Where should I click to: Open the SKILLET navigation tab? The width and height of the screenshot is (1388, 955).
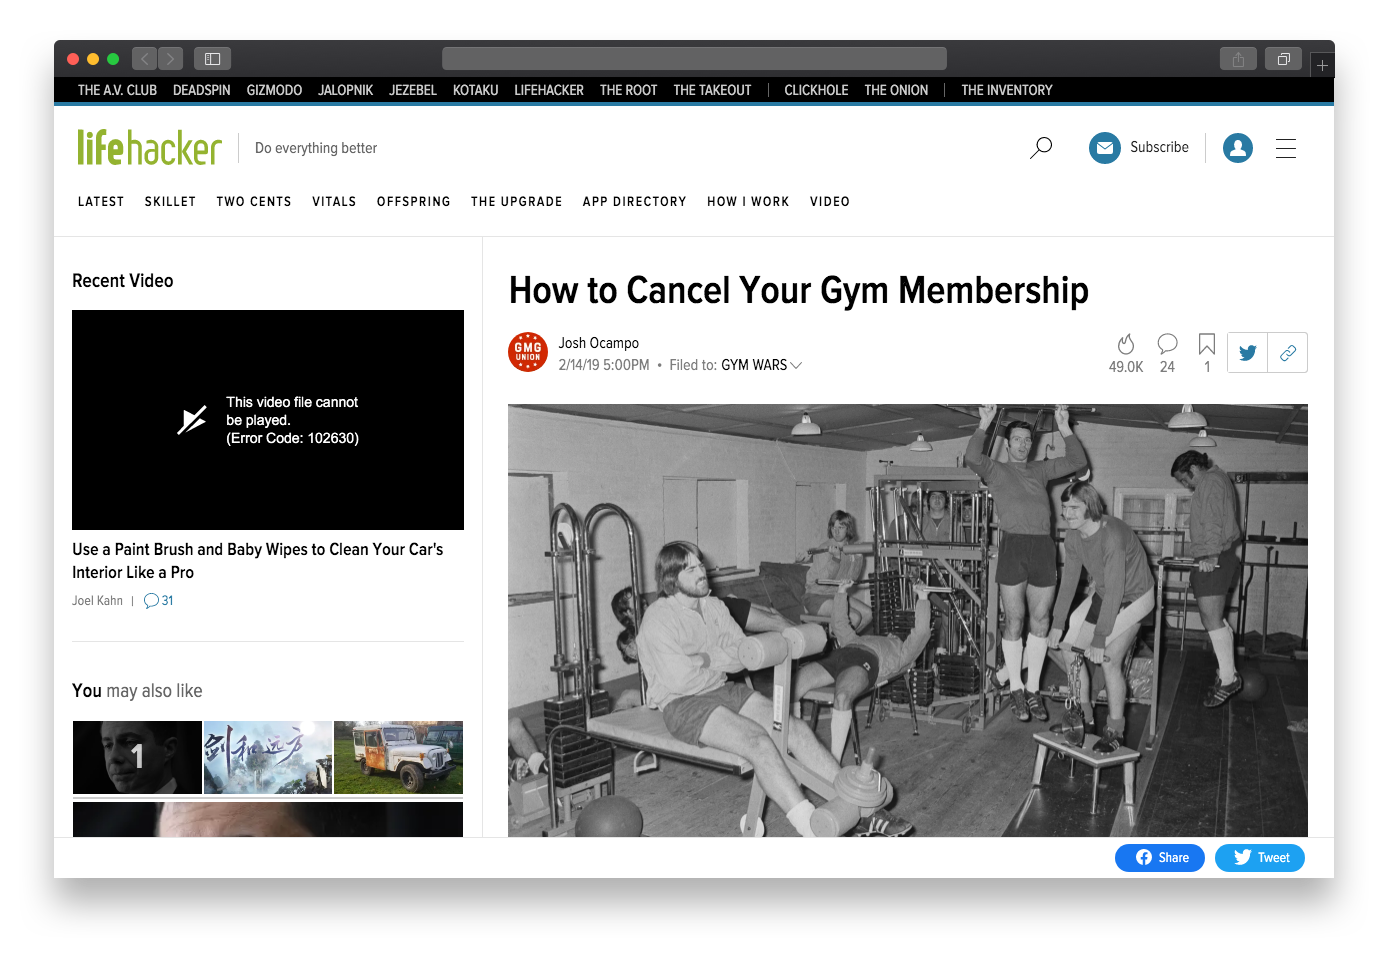pyautogui.click(x=170, y=202)
